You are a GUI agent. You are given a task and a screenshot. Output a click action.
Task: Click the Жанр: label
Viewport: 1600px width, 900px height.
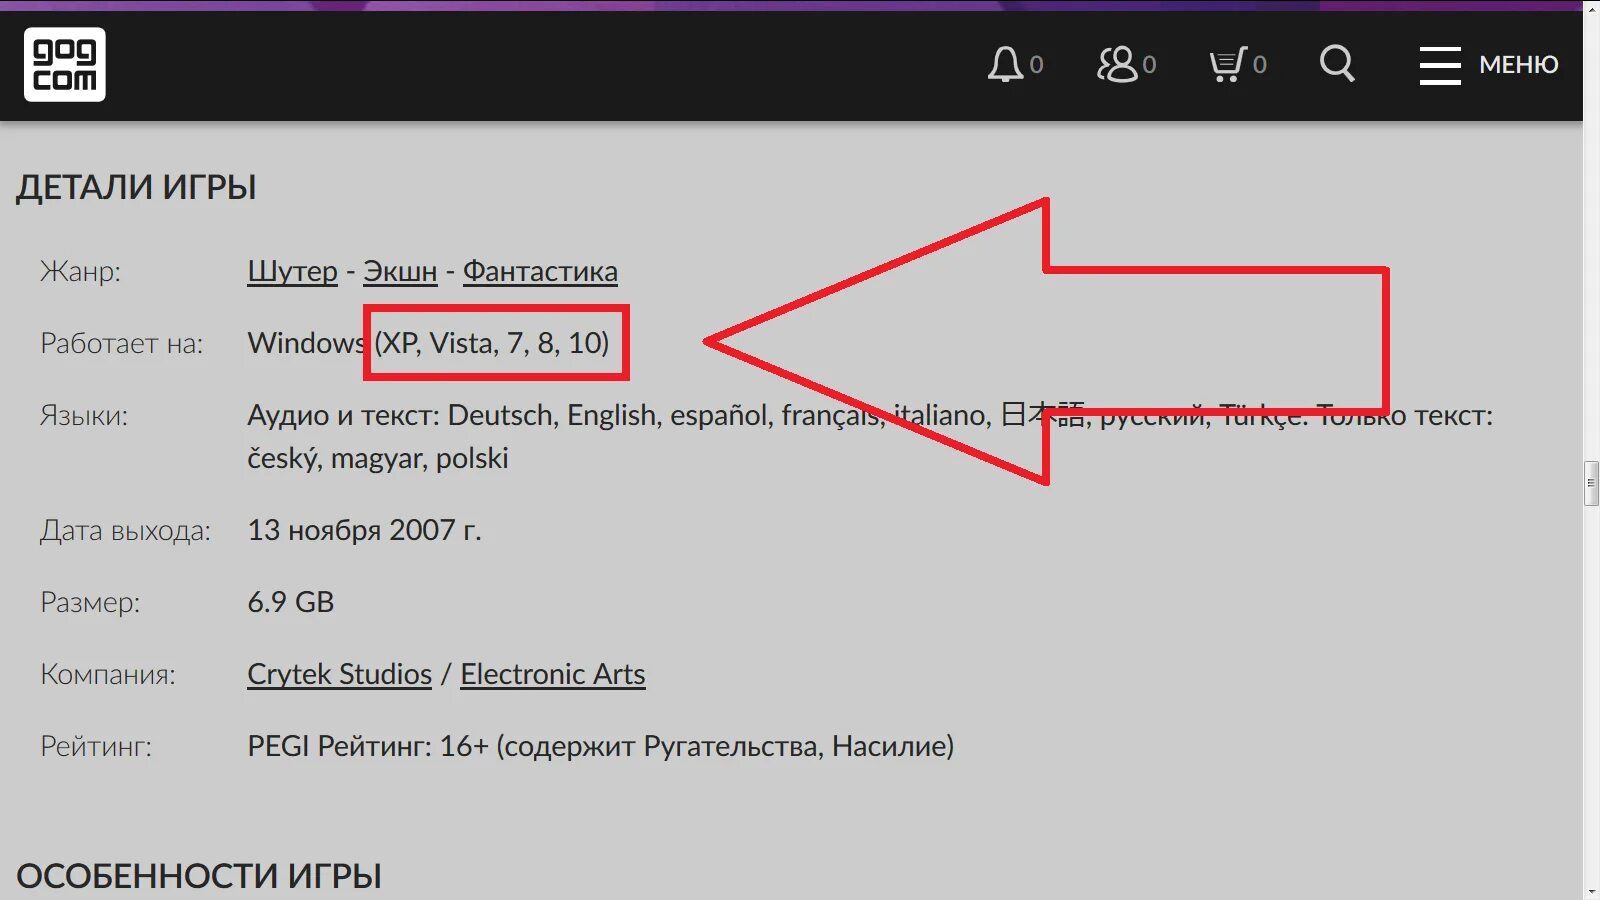(80, 271)
